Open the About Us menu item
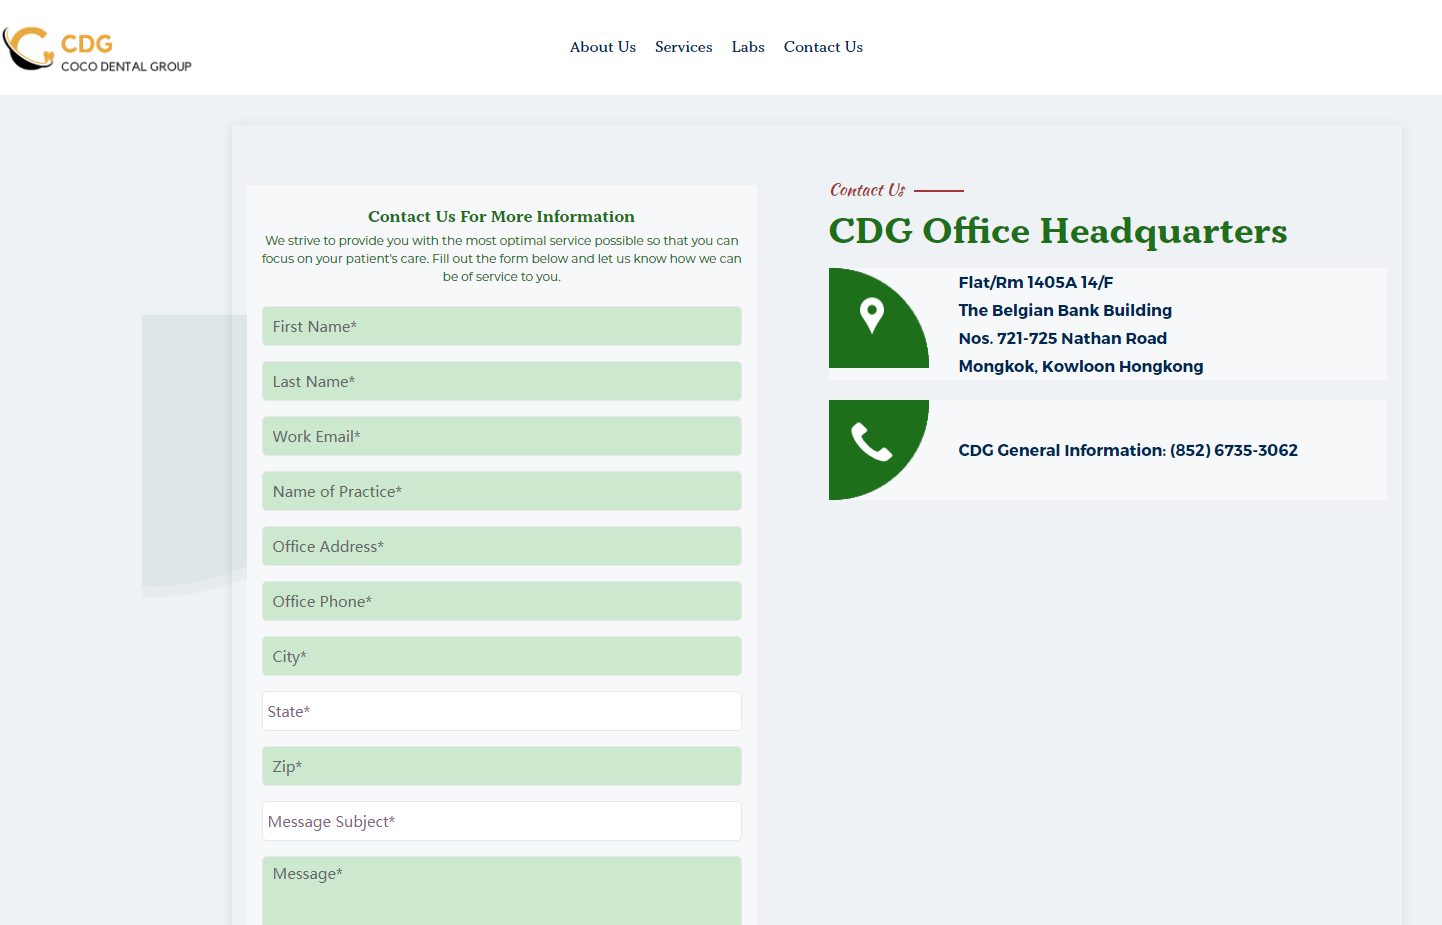Image resolution: width=1442 pixels, height=925 pixels. pos(603,47)
